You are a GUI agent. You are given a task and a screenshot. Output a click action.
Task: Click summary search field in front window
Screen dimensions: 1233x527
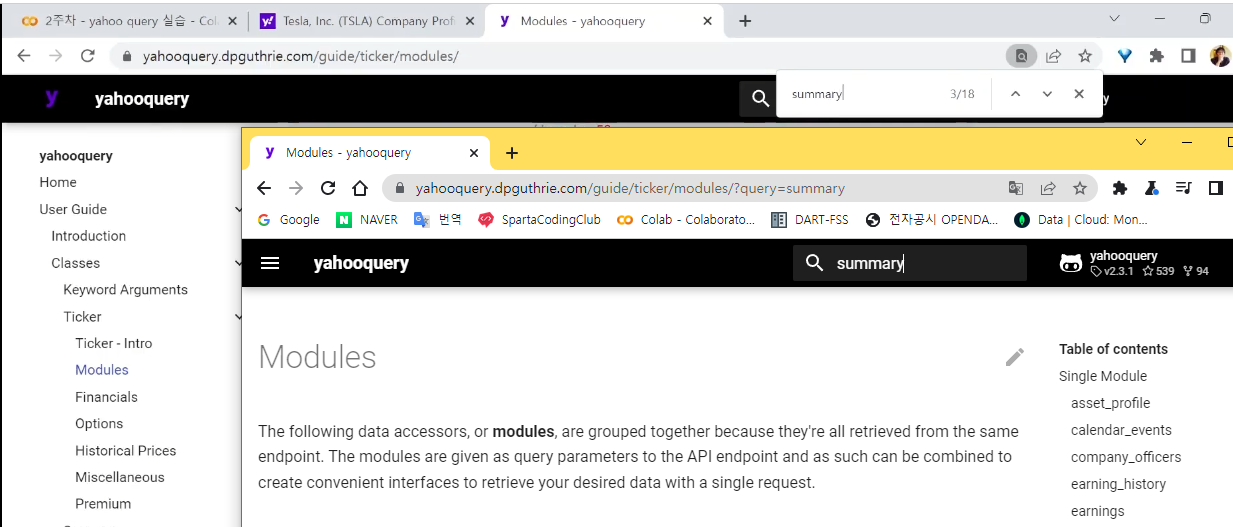910,263
